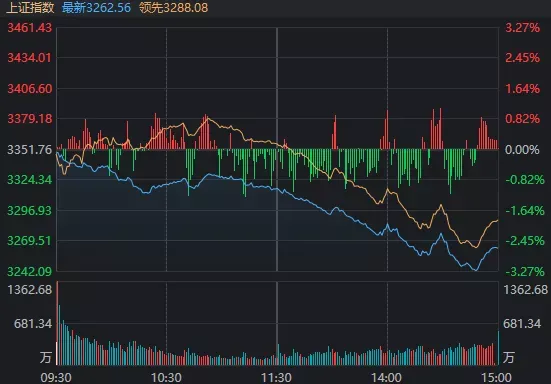Click the tall opening red volume bar
Screen dimensions: 551x384
[57, 323]
